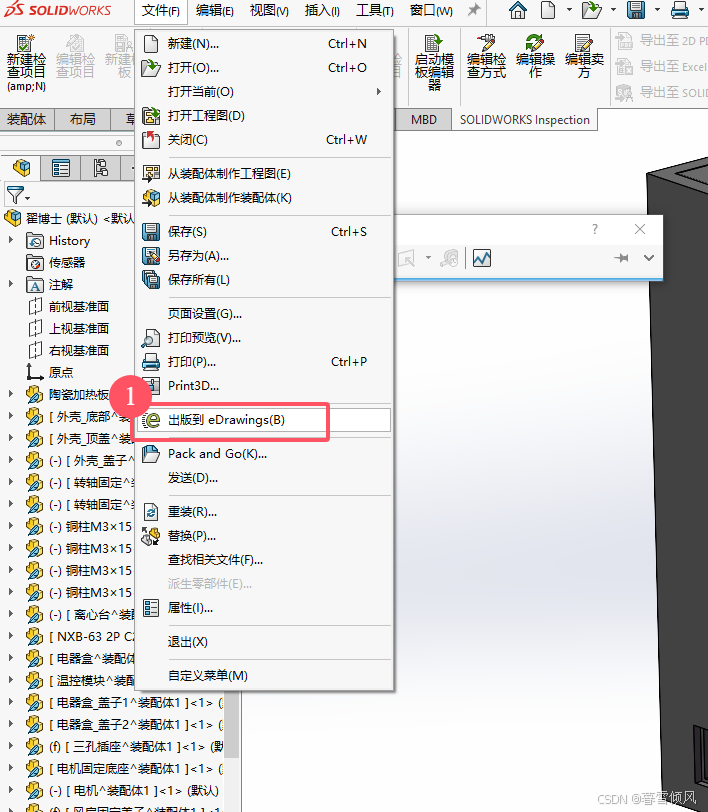Screen dimensions: 708x812
Task: Pin the menu bar with the pushpin icon
Action: (x=473, y=10)
